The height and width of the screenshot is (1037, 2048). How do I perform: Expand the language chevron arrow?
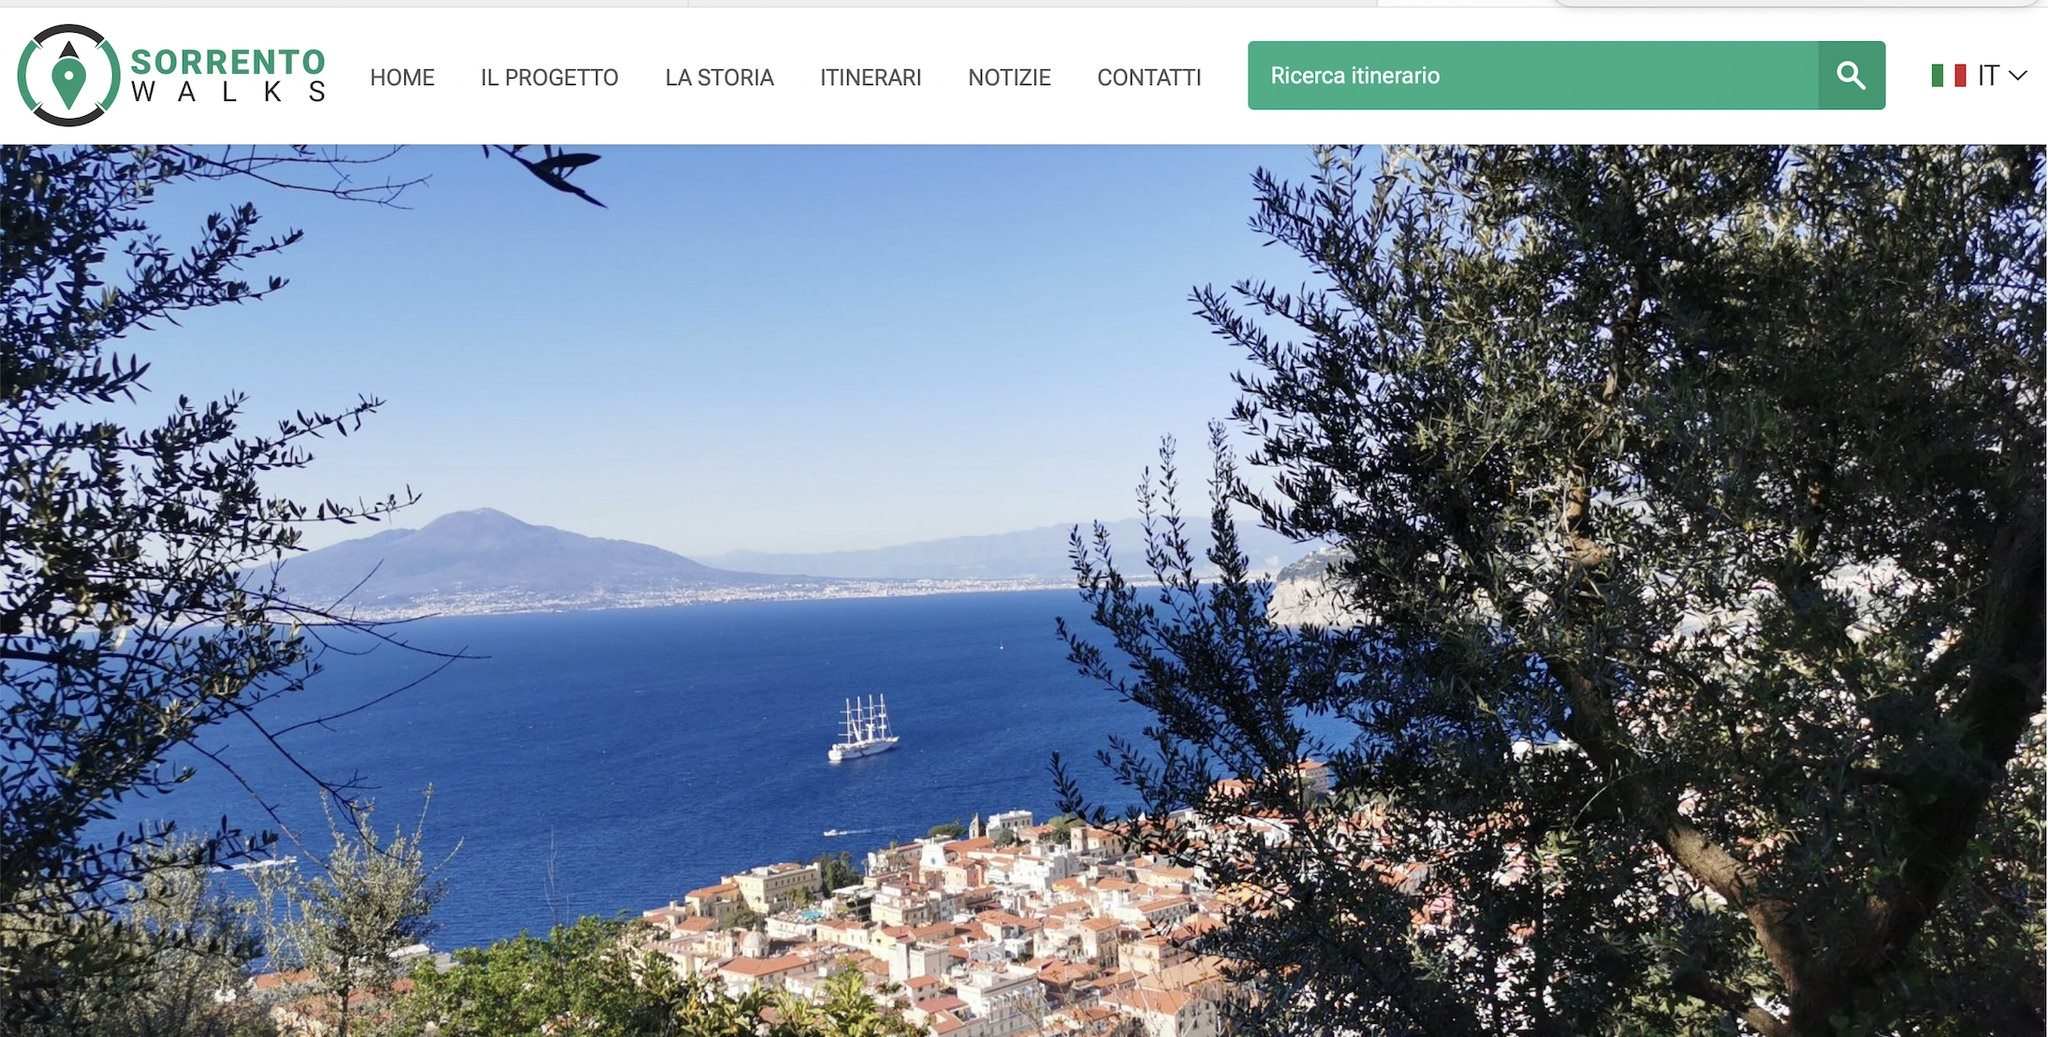pos(2017,75)
